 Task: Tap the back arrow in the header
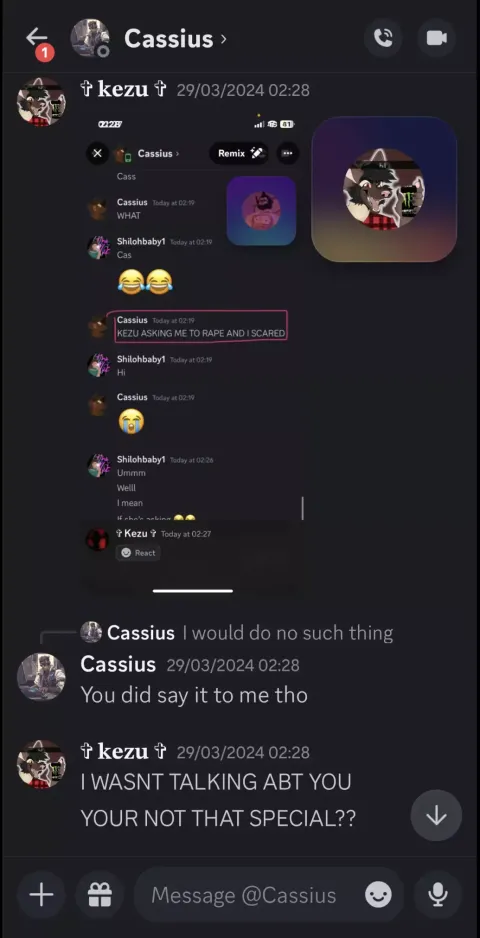click(37, 38)
